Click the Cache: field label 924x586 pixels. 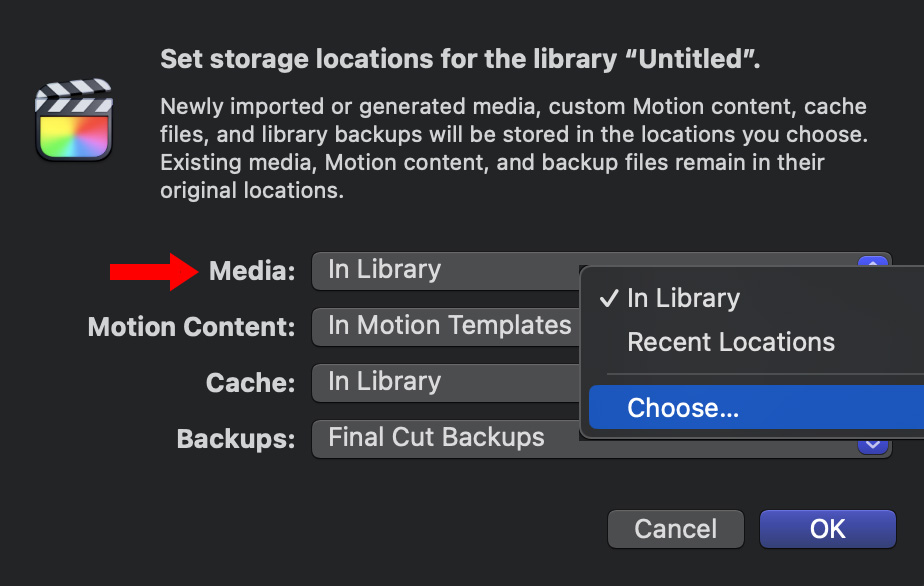(250, 383)
